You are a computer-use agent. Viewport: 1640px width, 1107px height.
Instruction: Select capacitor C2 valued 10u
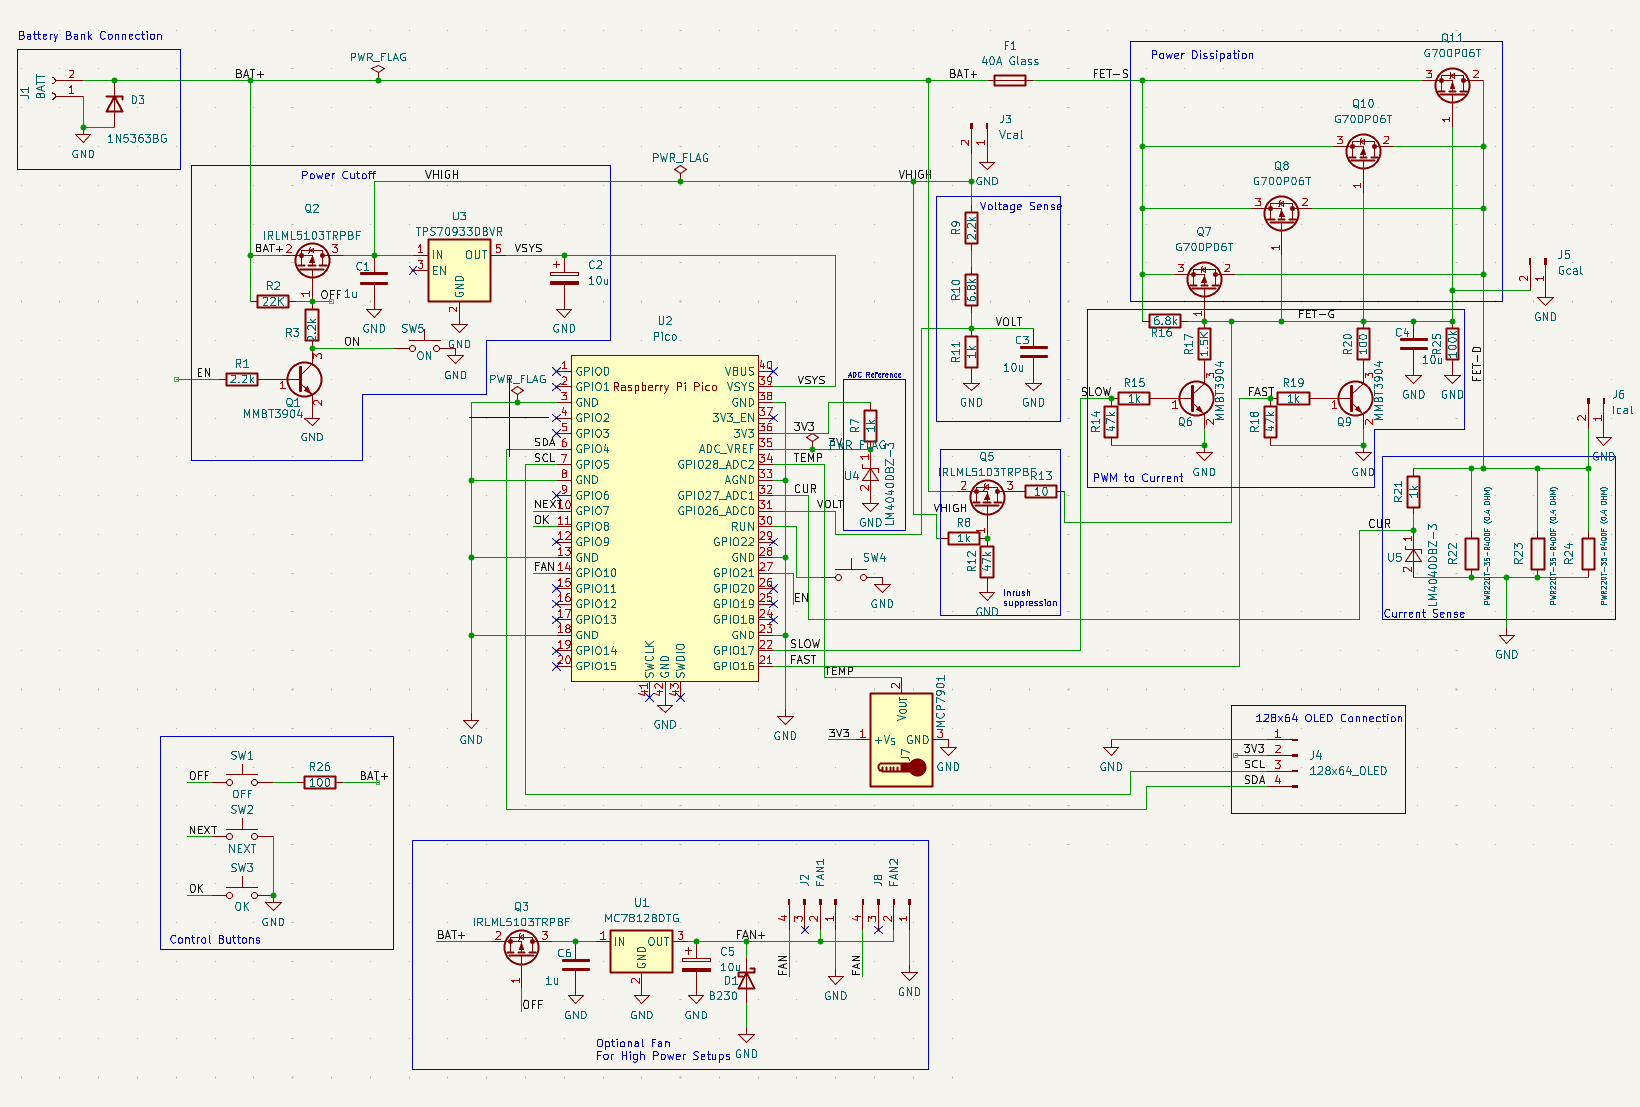pyautogui.click(x=564, y=278)
